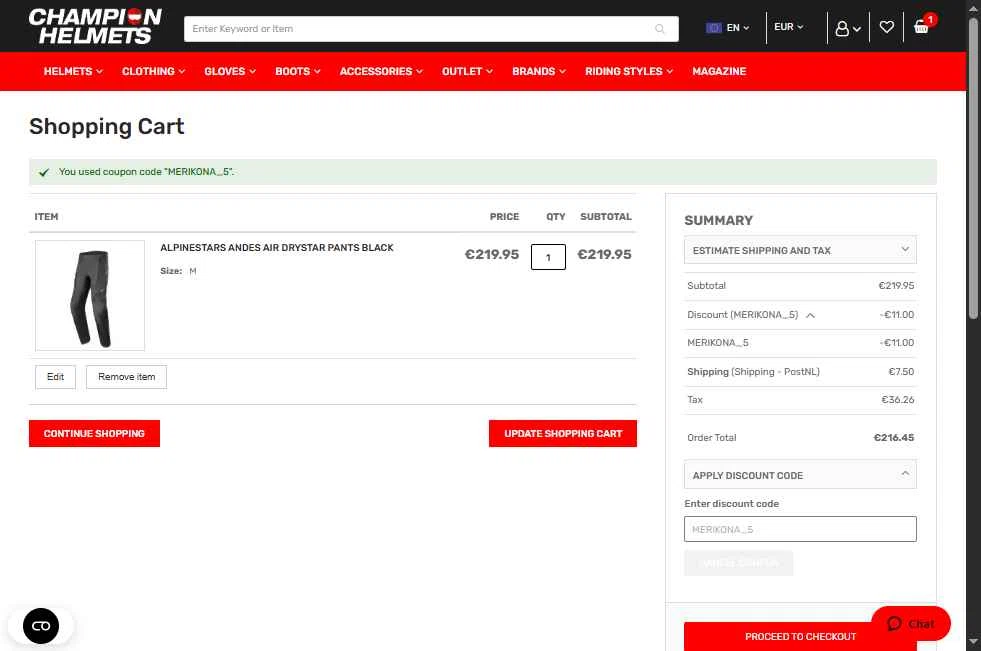Click the Shipping €7.50 amount
The height and width of the screenshot is (651, 981).
(901, 371)
